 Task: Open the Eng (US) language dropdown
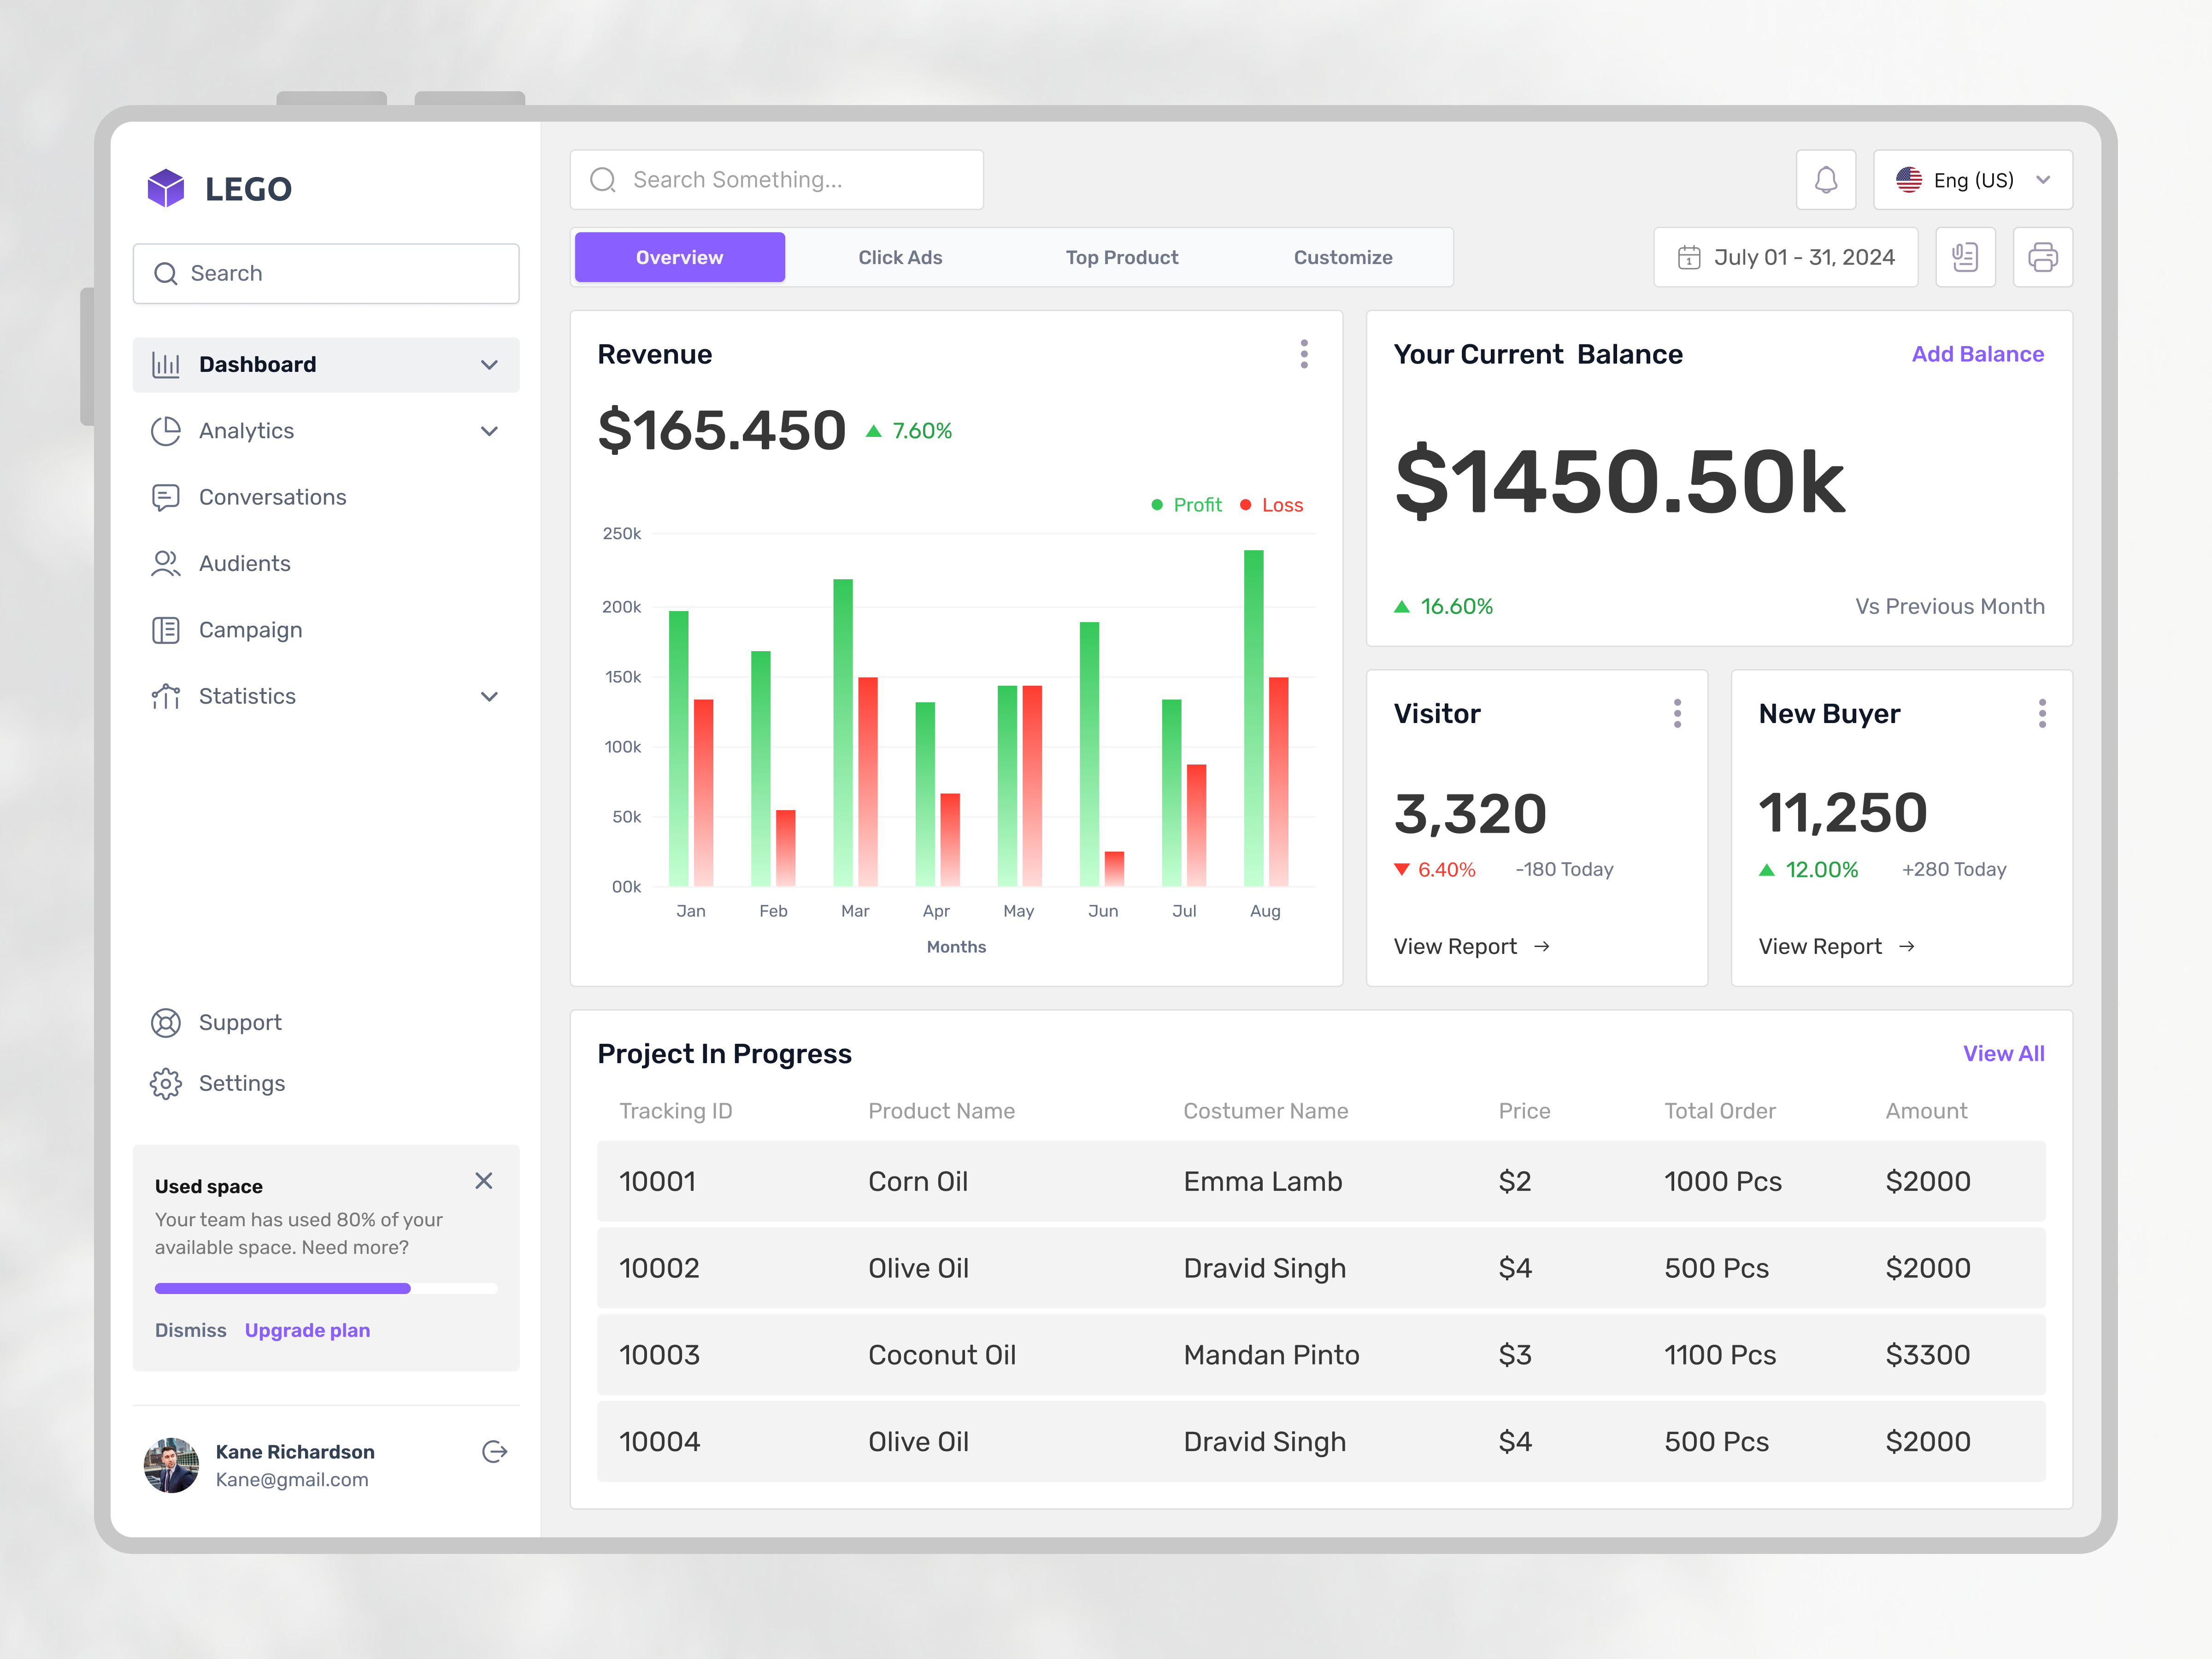tap(1972, 180)
